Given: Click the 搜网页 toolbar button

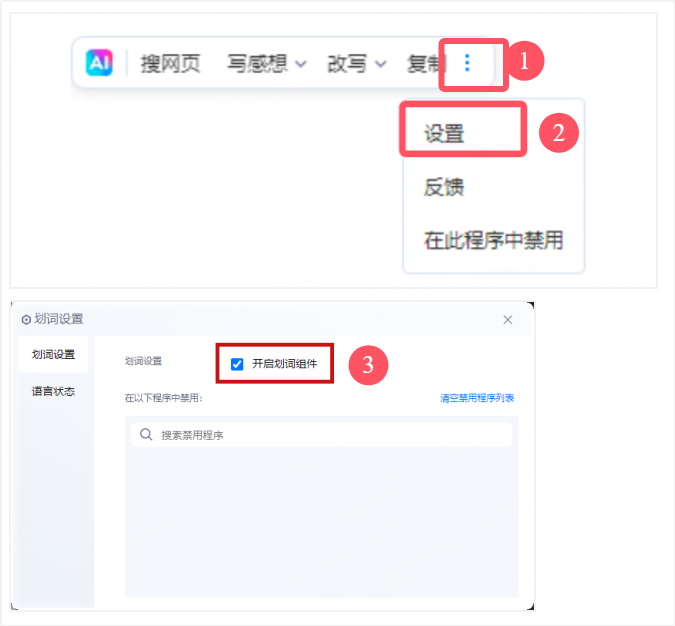Looking at the screenshot, I should [x=170, y=63].
